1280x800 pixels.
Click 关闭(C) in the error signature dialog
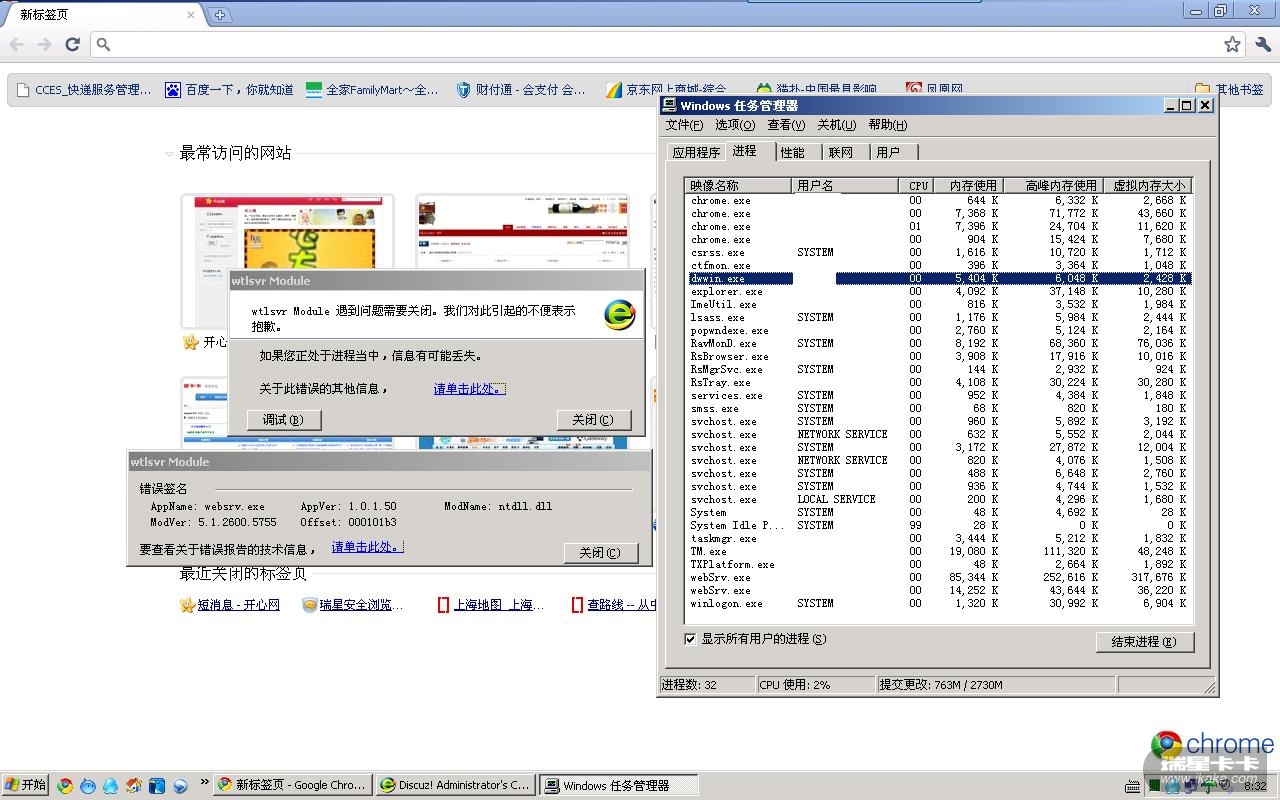(600, 552)
